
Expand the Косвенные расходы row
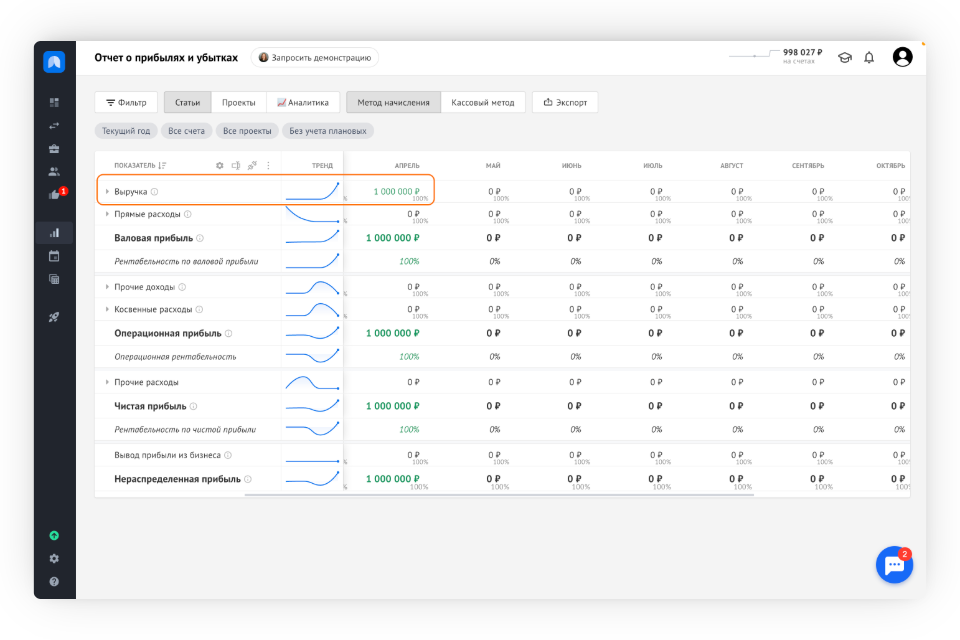(107, 310)
